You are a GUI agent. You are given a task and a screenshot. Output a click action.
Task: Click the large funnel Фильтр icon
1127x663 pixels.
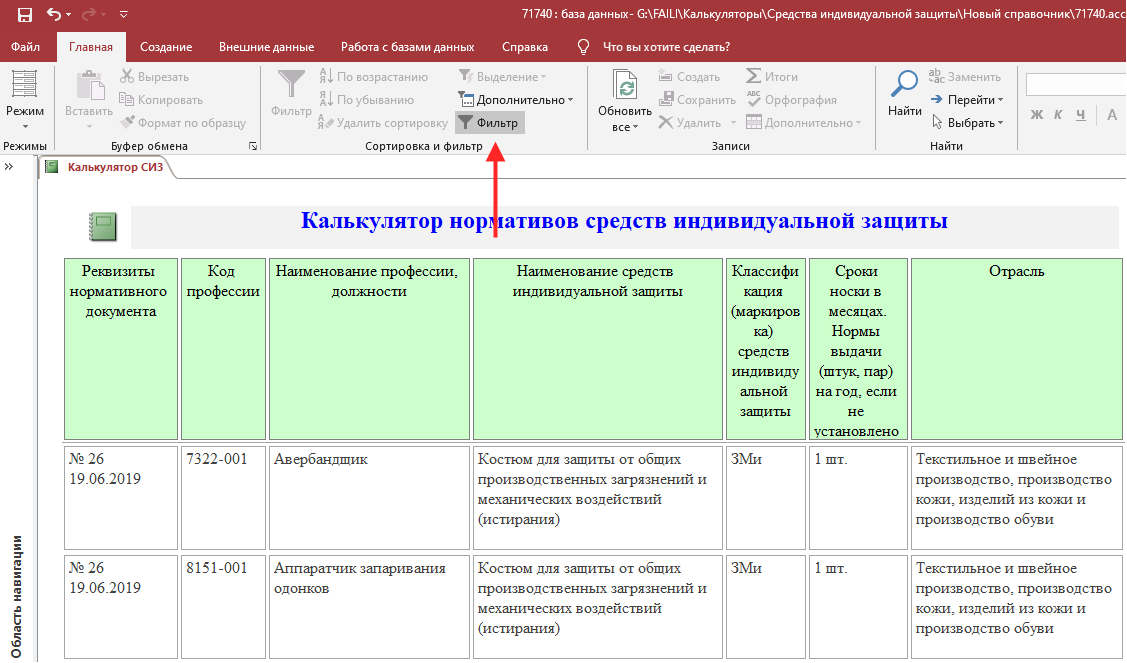point(291,85)
